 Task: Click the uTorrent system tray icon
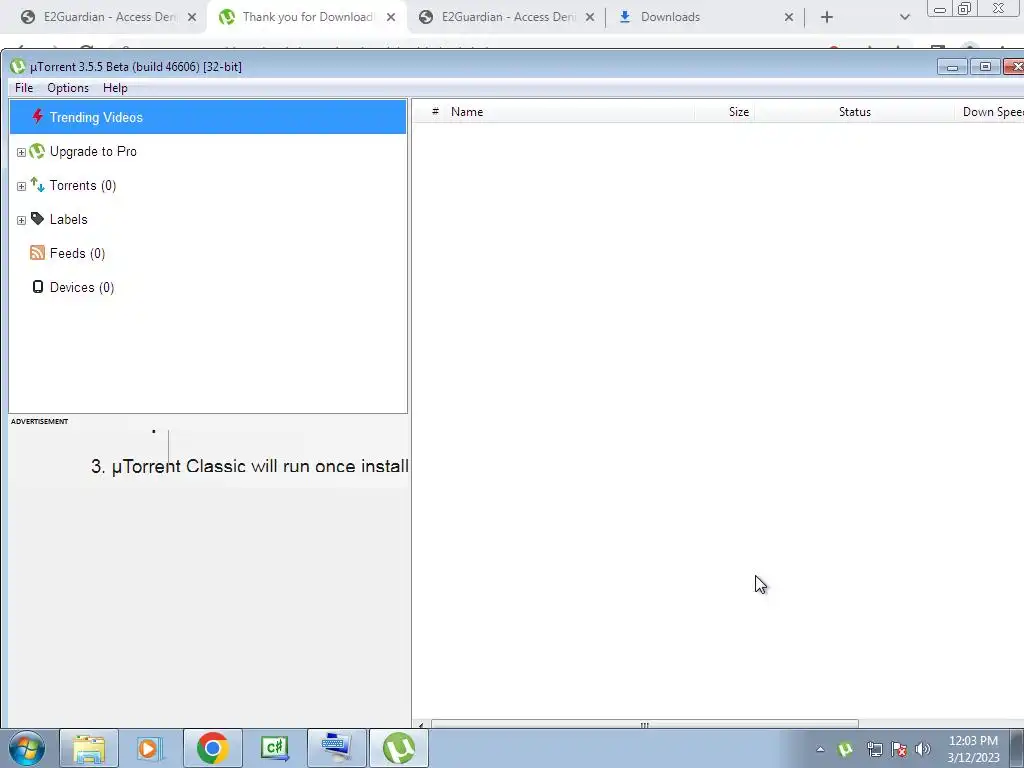click(x=845, y=749)
